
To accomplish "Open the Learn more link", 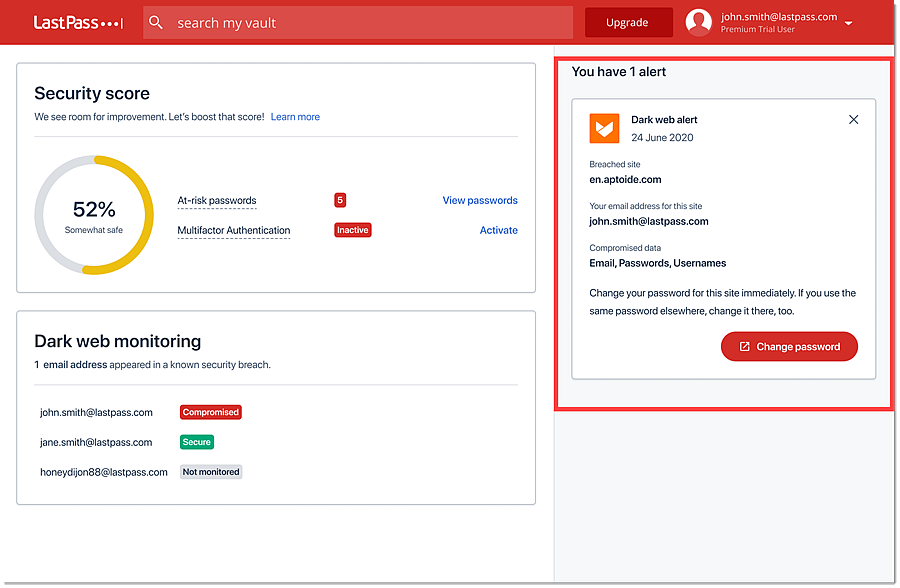I will tap(295, 117).
